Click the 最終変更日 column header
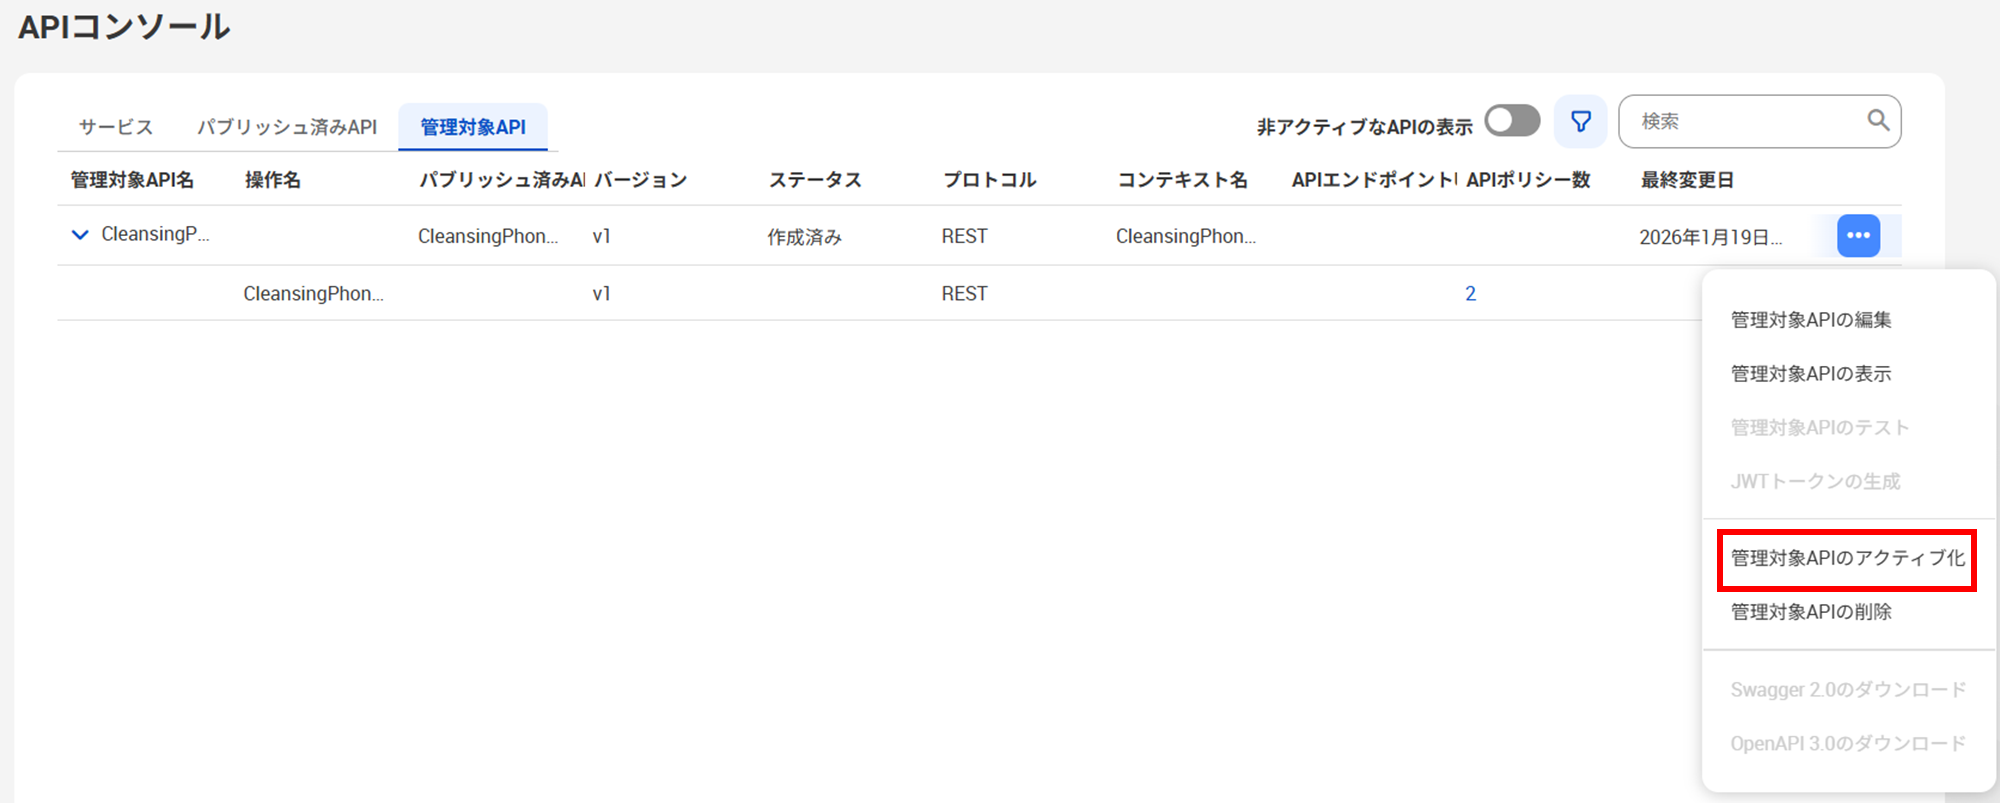The image size is (2000, 803). pos(1687,180)
